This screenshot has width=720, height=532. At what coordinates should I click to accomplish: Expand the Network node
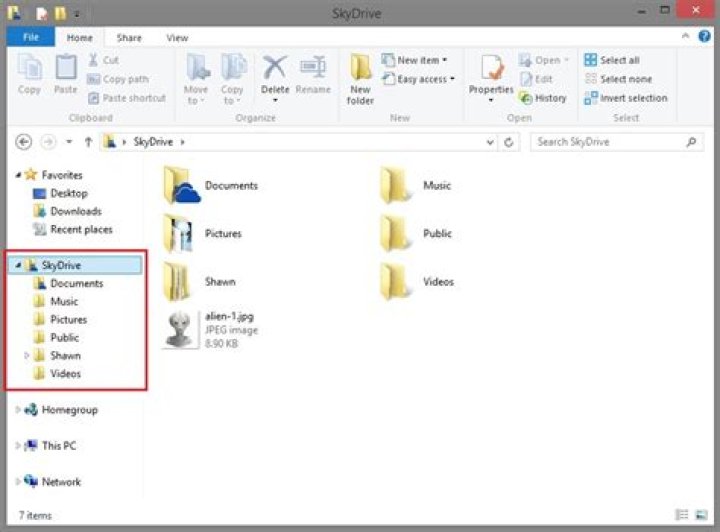[x=18, y=482]
